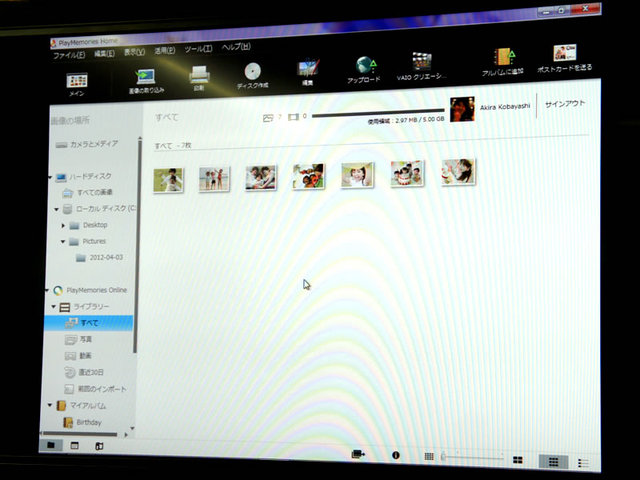Click the small grid icon beside the zoom slider
Screen dimensions: 640x480
click(x=429, y=456)
